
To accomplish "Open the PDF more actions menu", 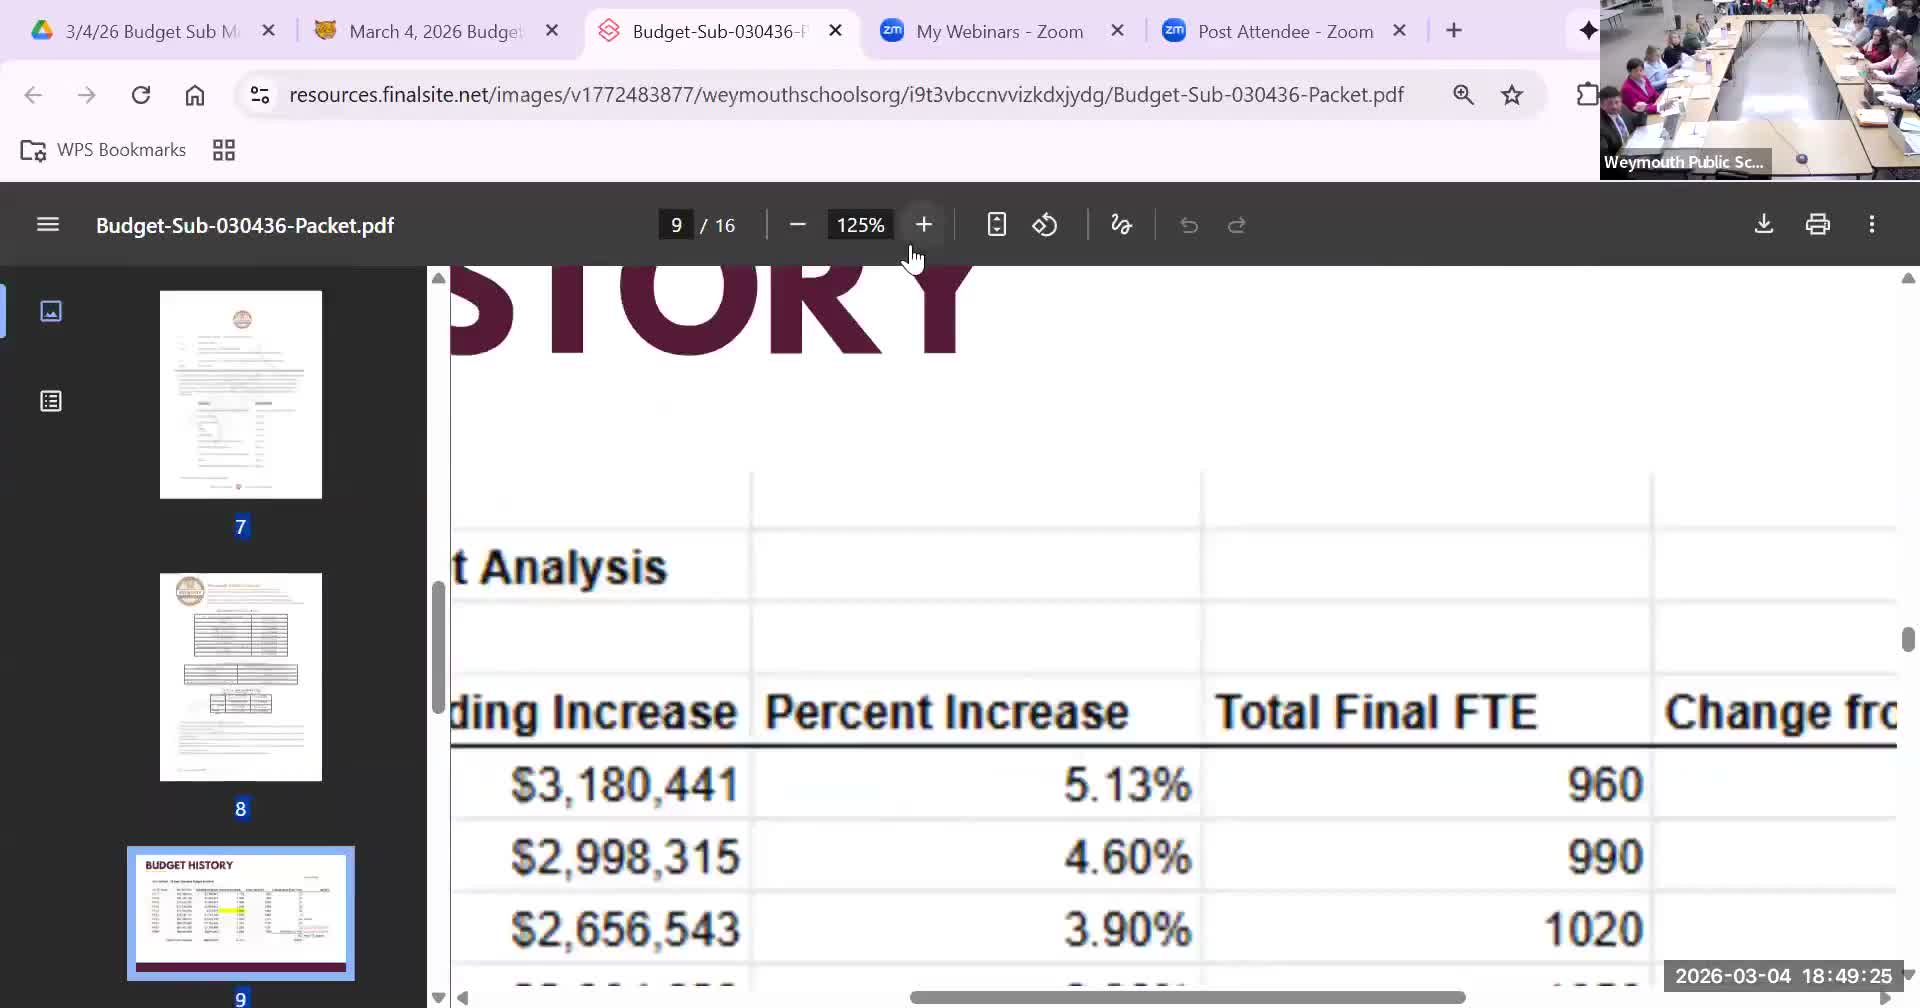I will (1871, 225).
